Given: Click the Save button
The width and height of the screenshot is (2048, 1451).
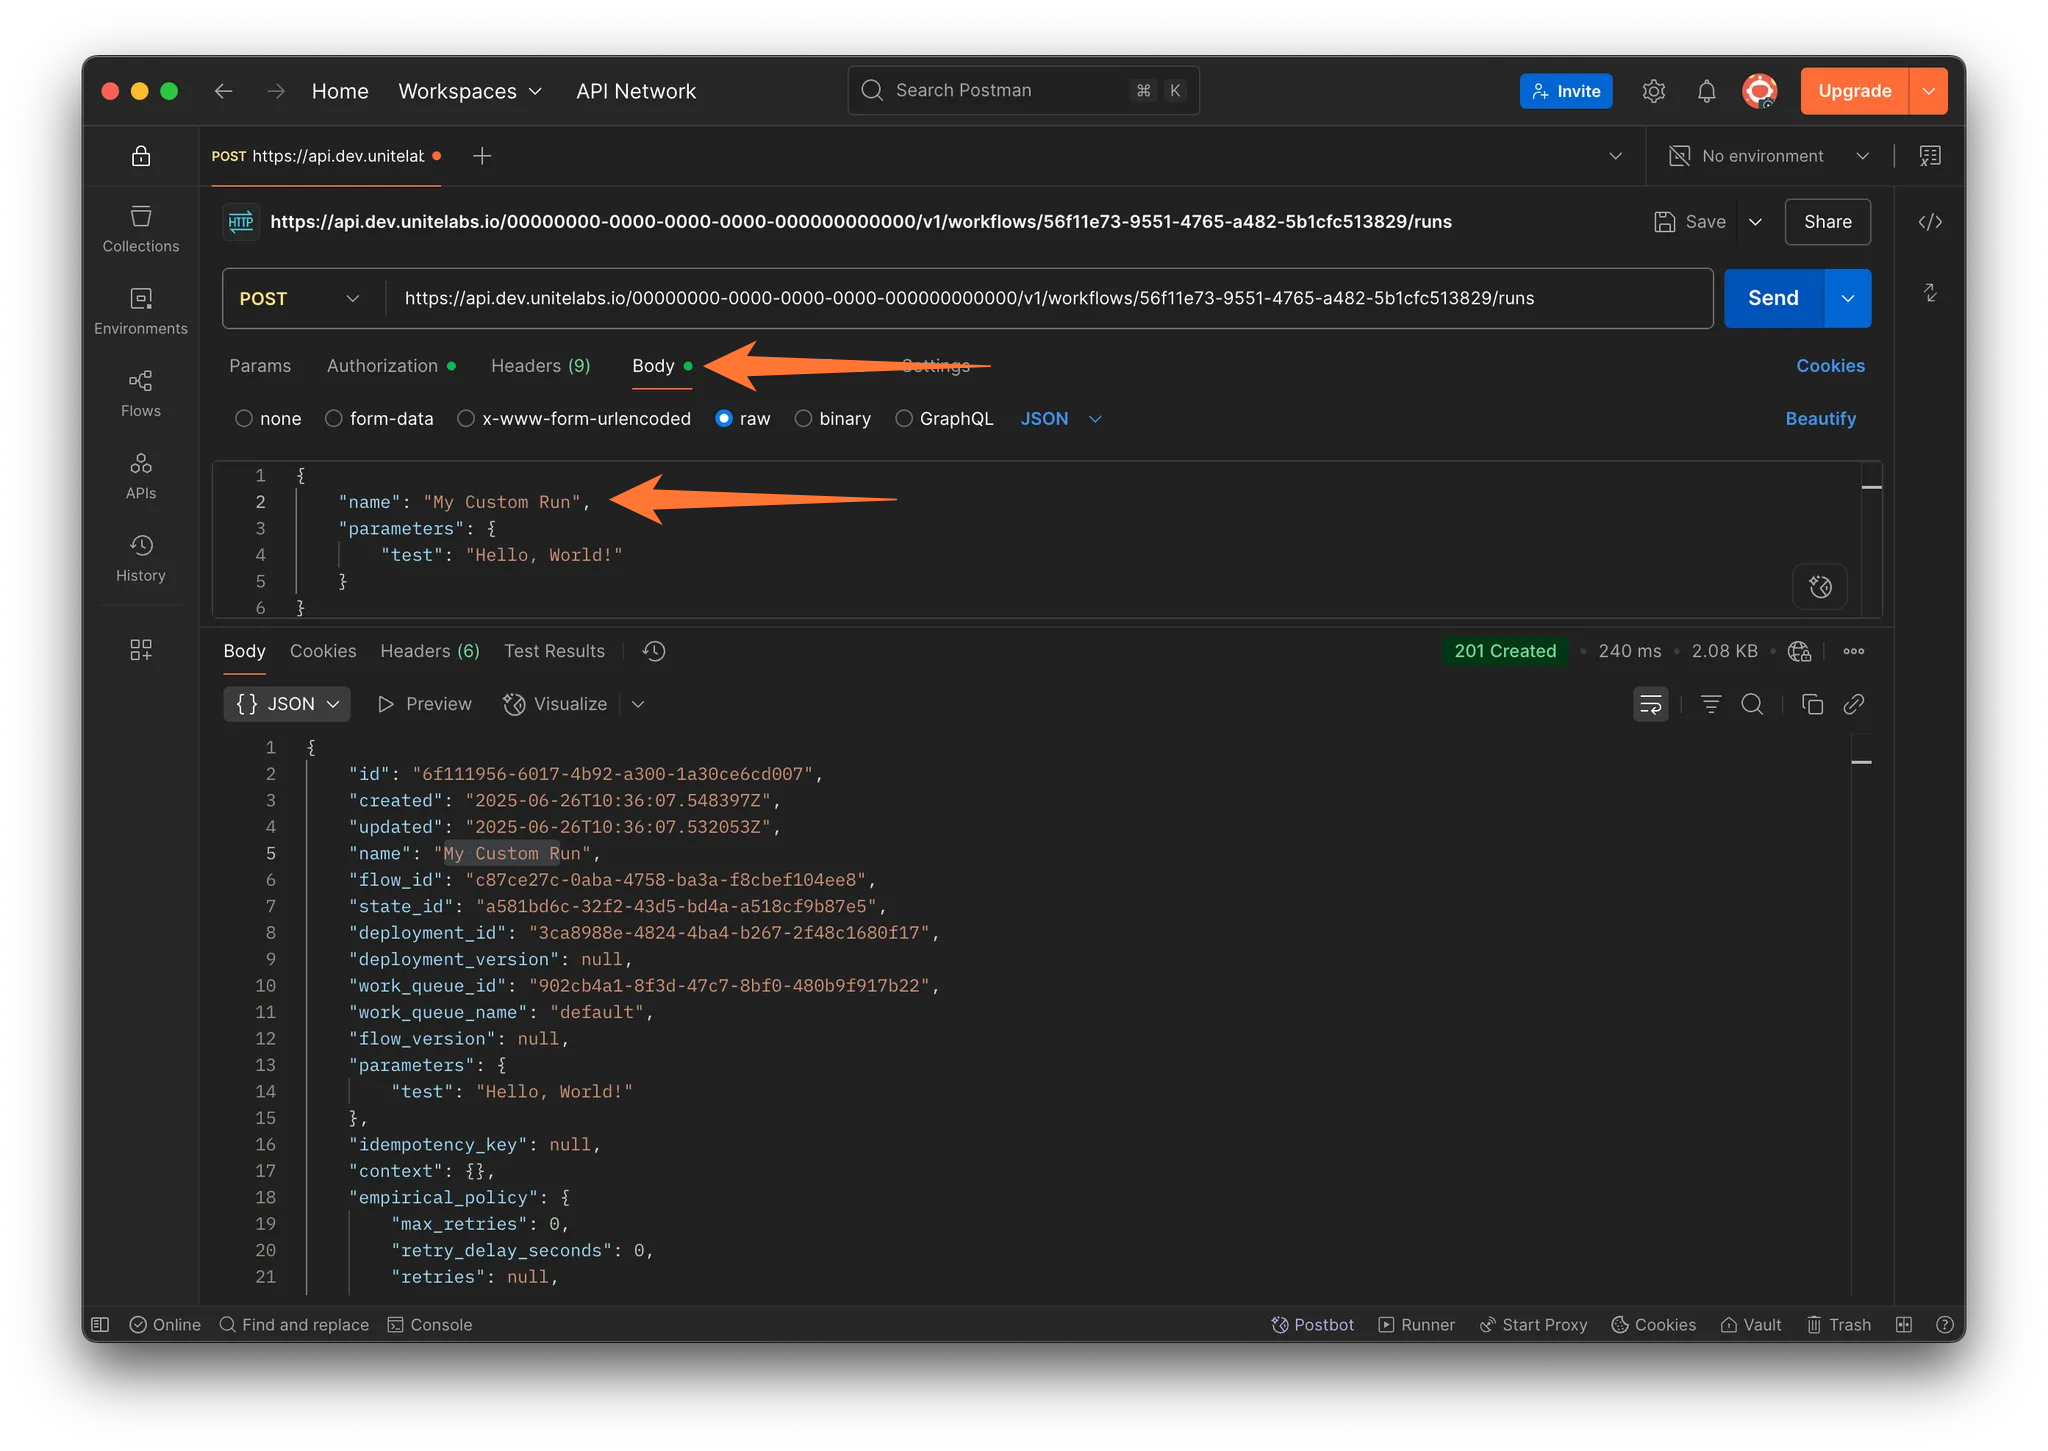Looking at the screenshot, I should [x=1690, y=222].
